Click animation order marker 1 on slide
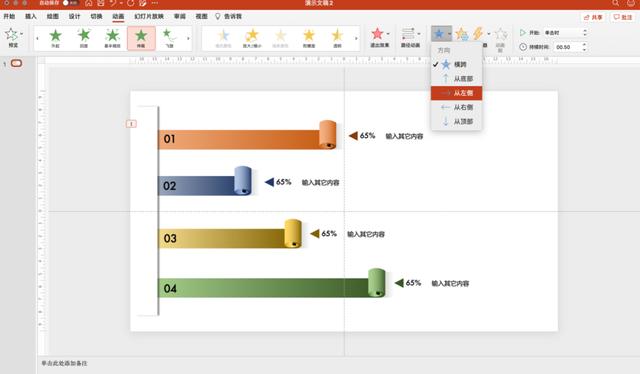Viewport: 640px width, 374px height. pos(131,124)
